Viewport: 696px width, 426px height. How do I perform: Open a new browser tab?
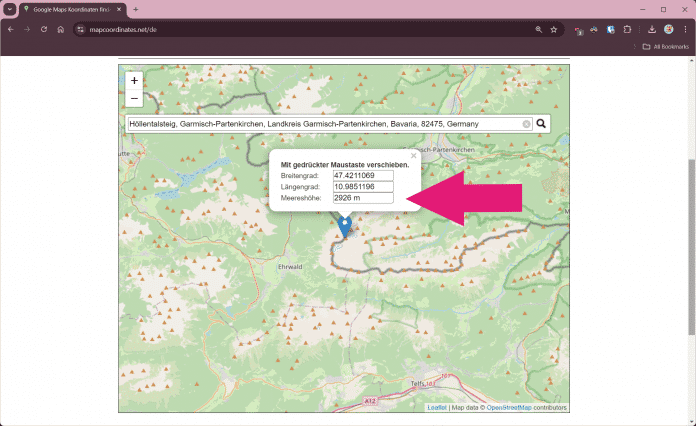[x=136, y=9]
